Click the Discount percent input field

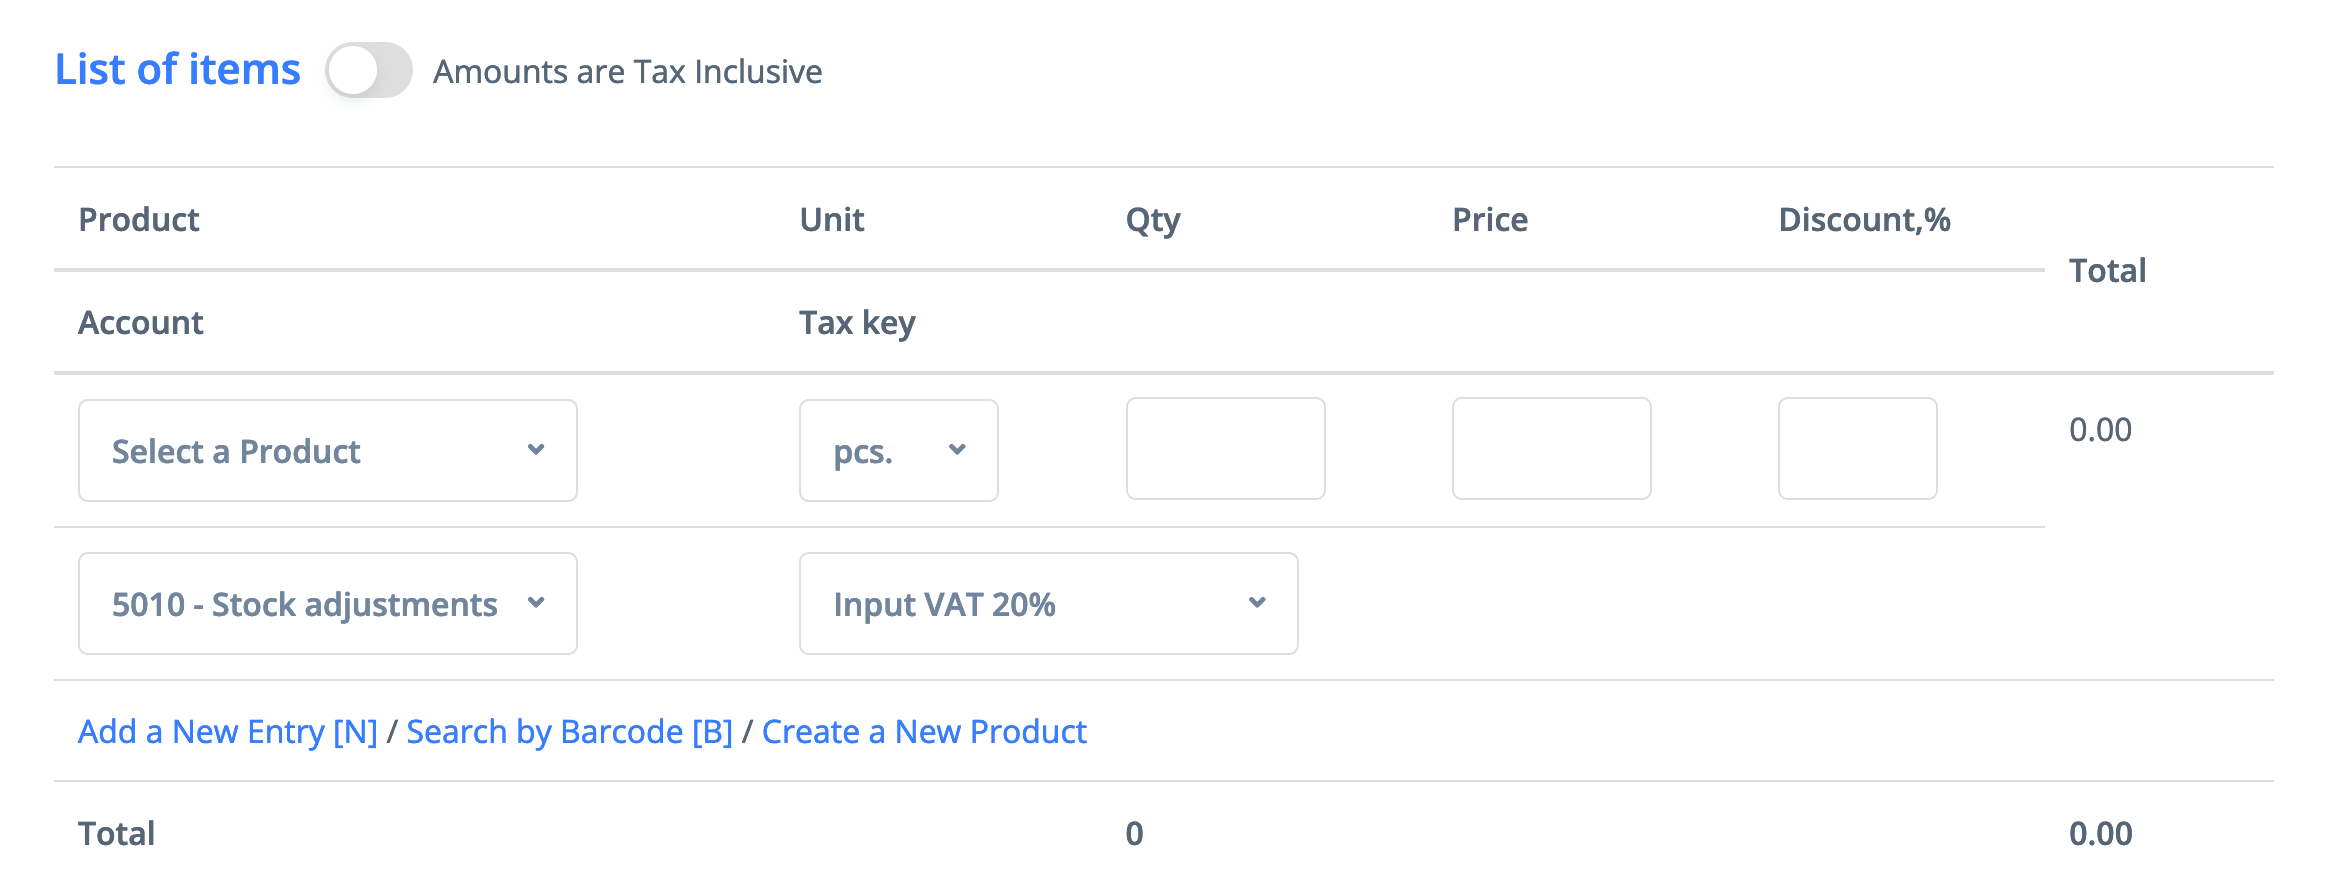[1857, 449]
